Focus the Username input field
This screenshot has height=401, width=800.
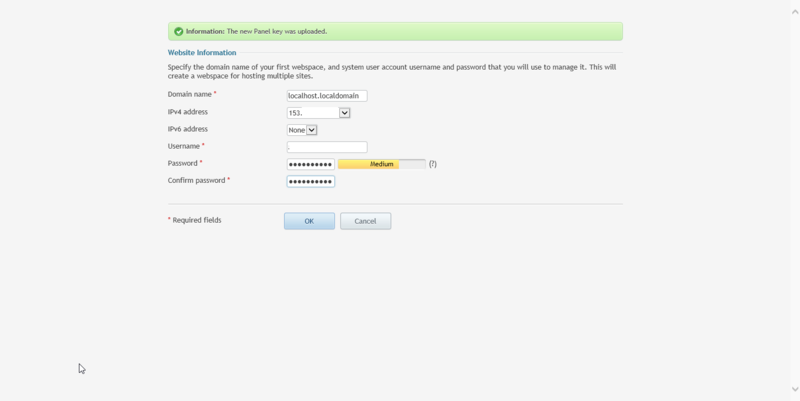327,147
